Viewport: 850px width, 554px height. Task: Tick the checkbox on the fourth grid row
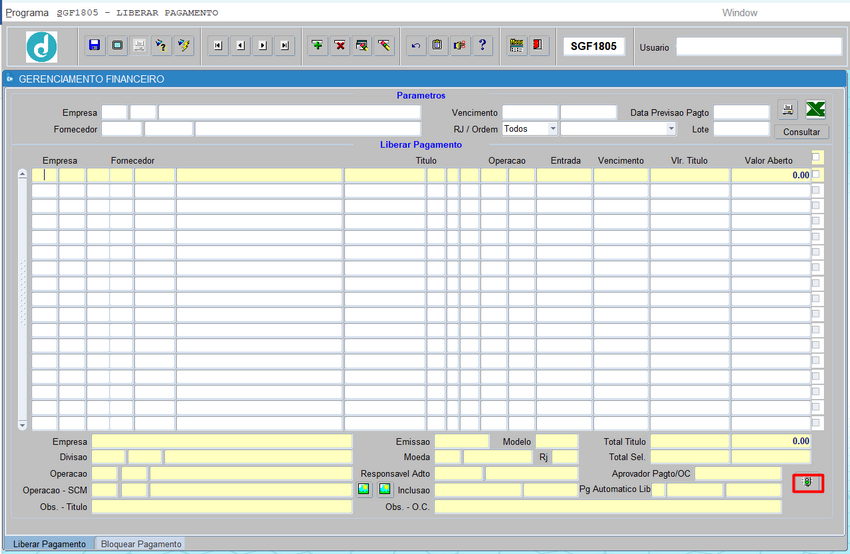pos(816,221)
